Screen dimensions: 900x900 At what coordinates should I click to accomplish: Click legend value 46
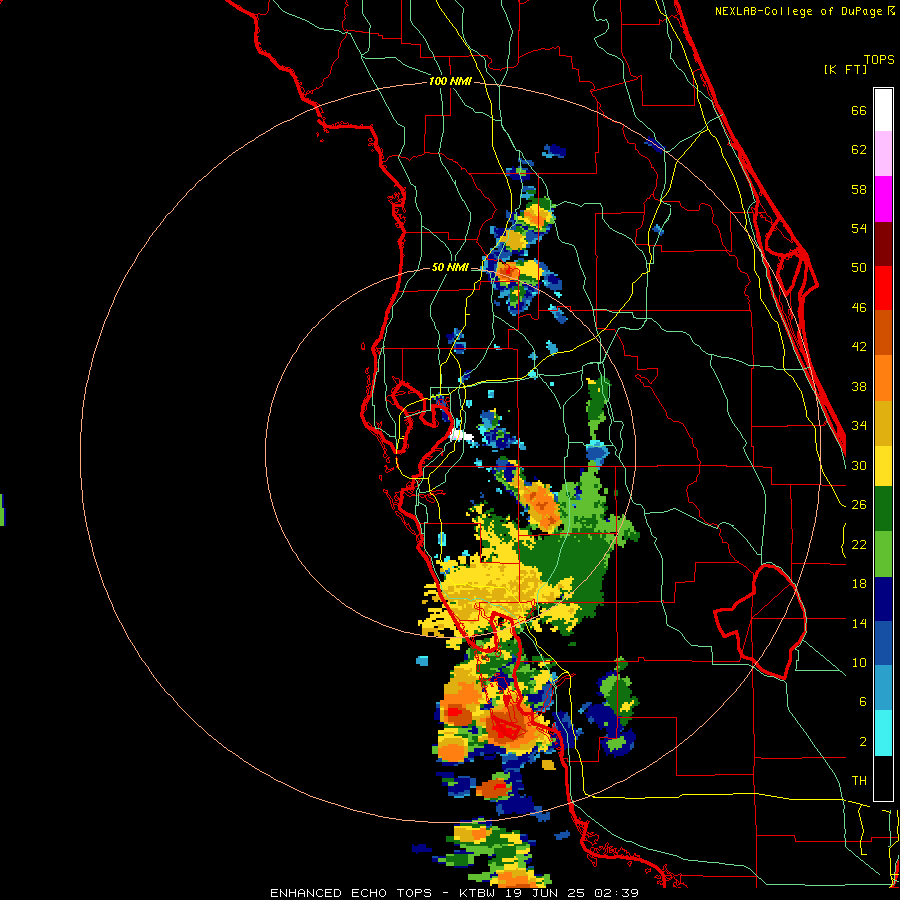pyautogui.click(x=859, y=308)
